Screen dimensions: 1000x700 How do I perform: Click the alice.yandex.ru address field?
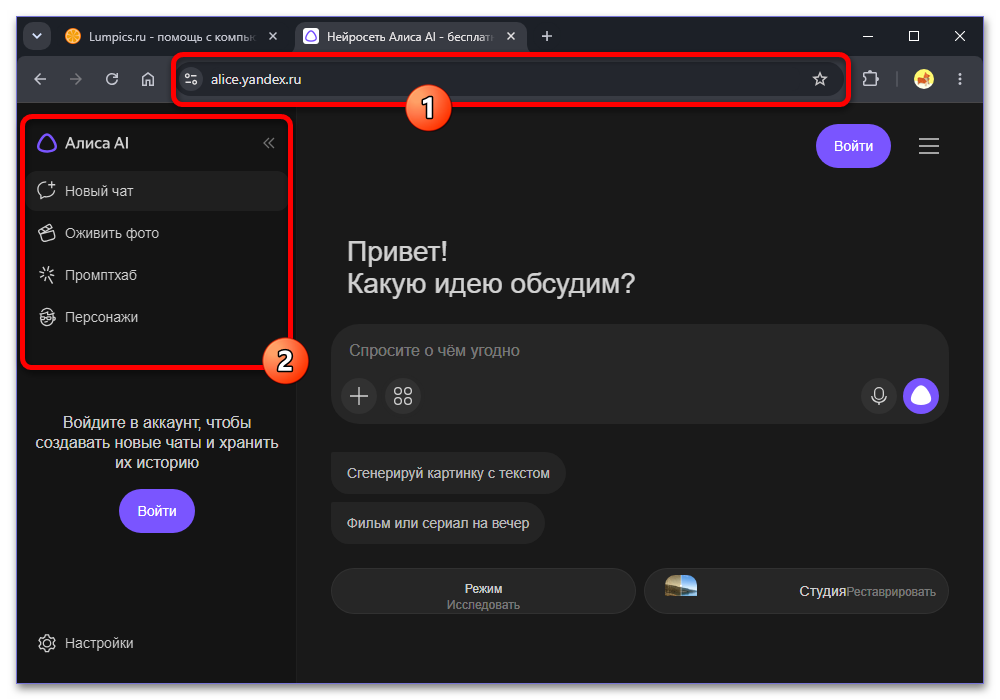pyautogui.click(x=509, y=79)
